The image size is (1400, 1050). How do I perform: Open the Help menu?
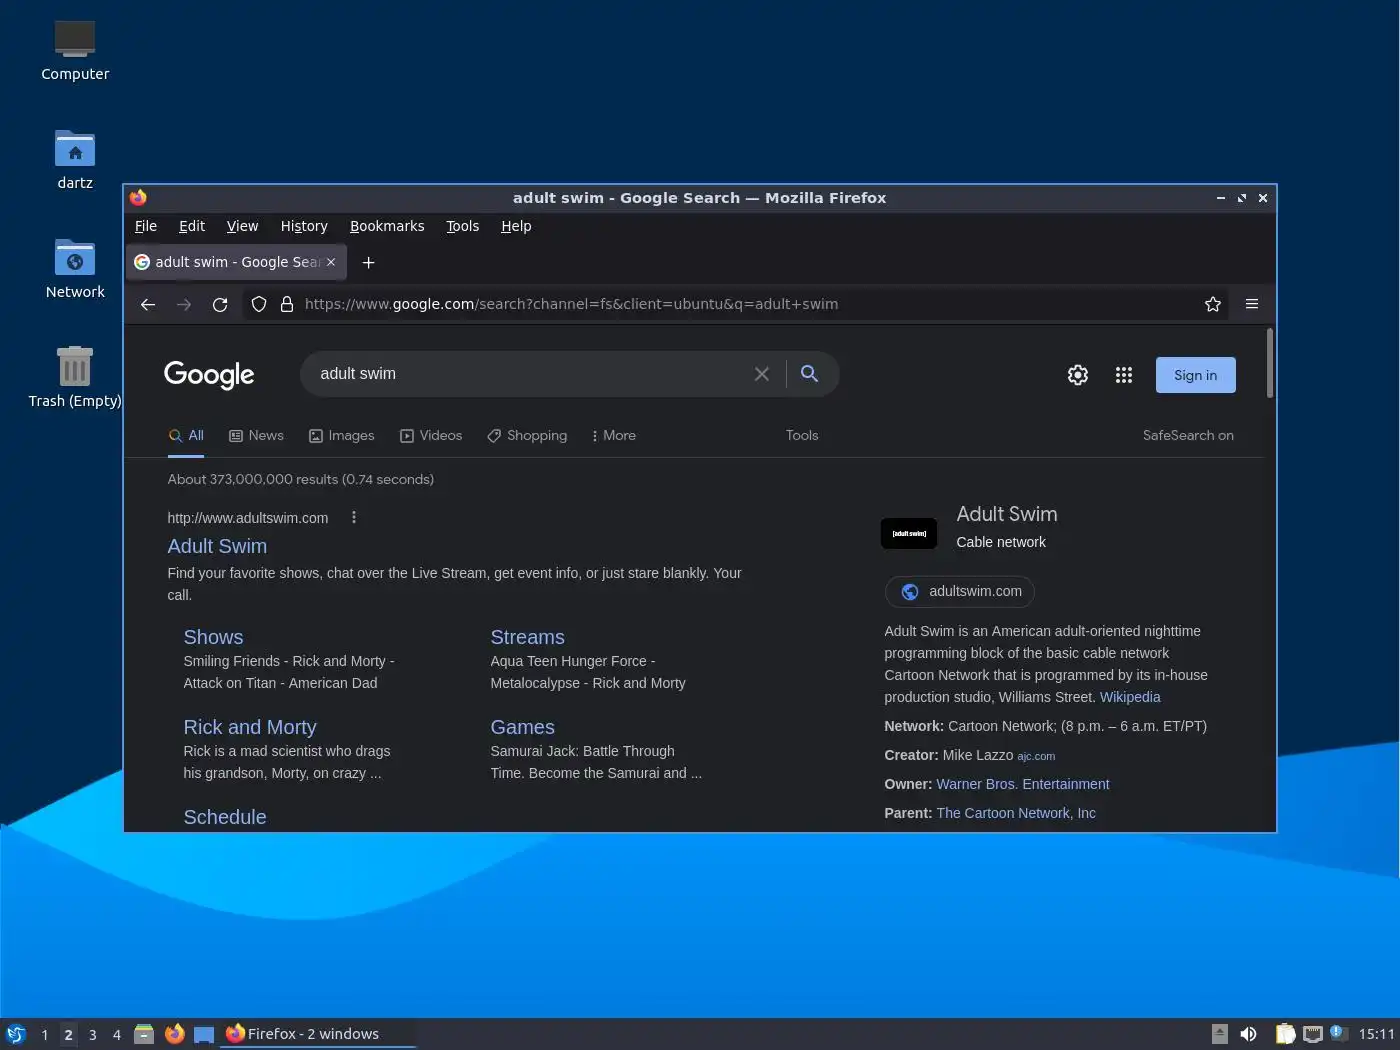(516, 226)
